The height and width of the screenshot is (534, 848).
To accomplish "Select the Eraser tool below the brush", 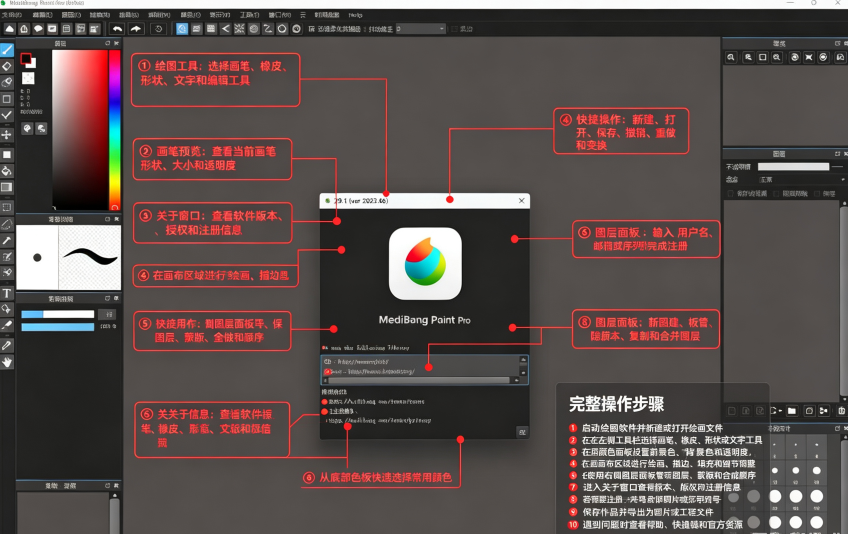I will pos(6,66).
